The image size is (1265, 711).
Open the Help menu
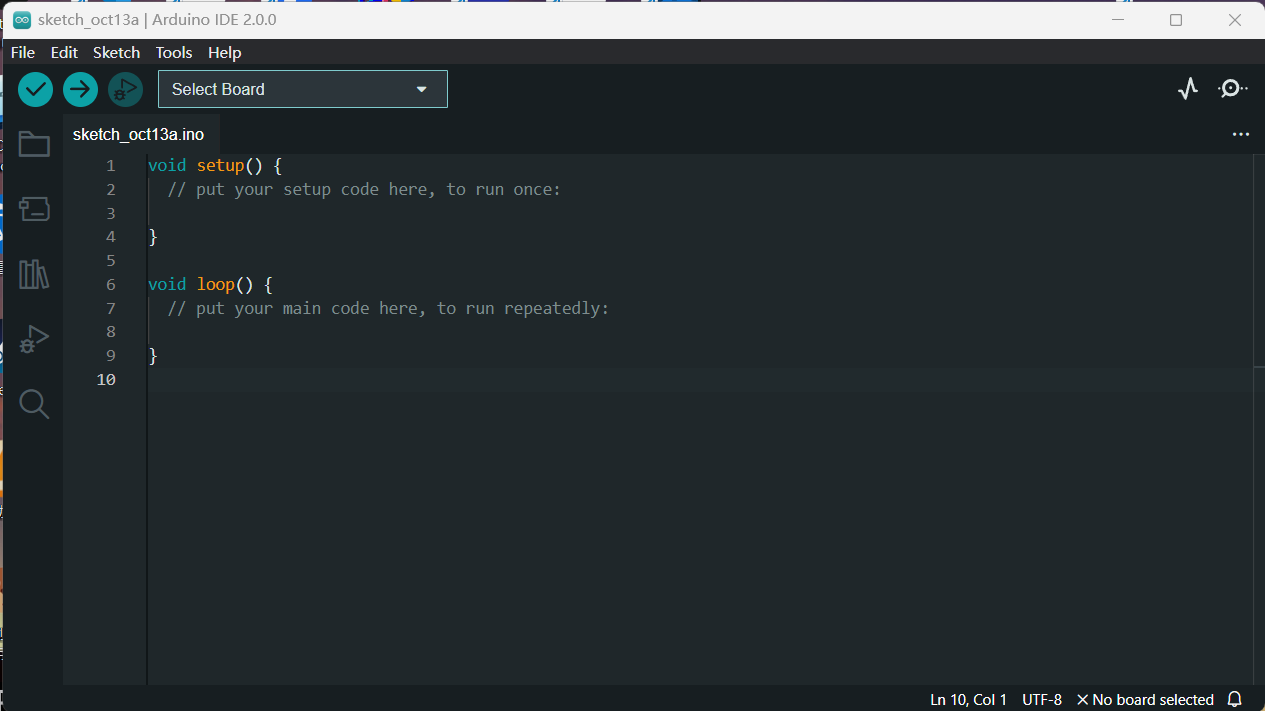225,52
